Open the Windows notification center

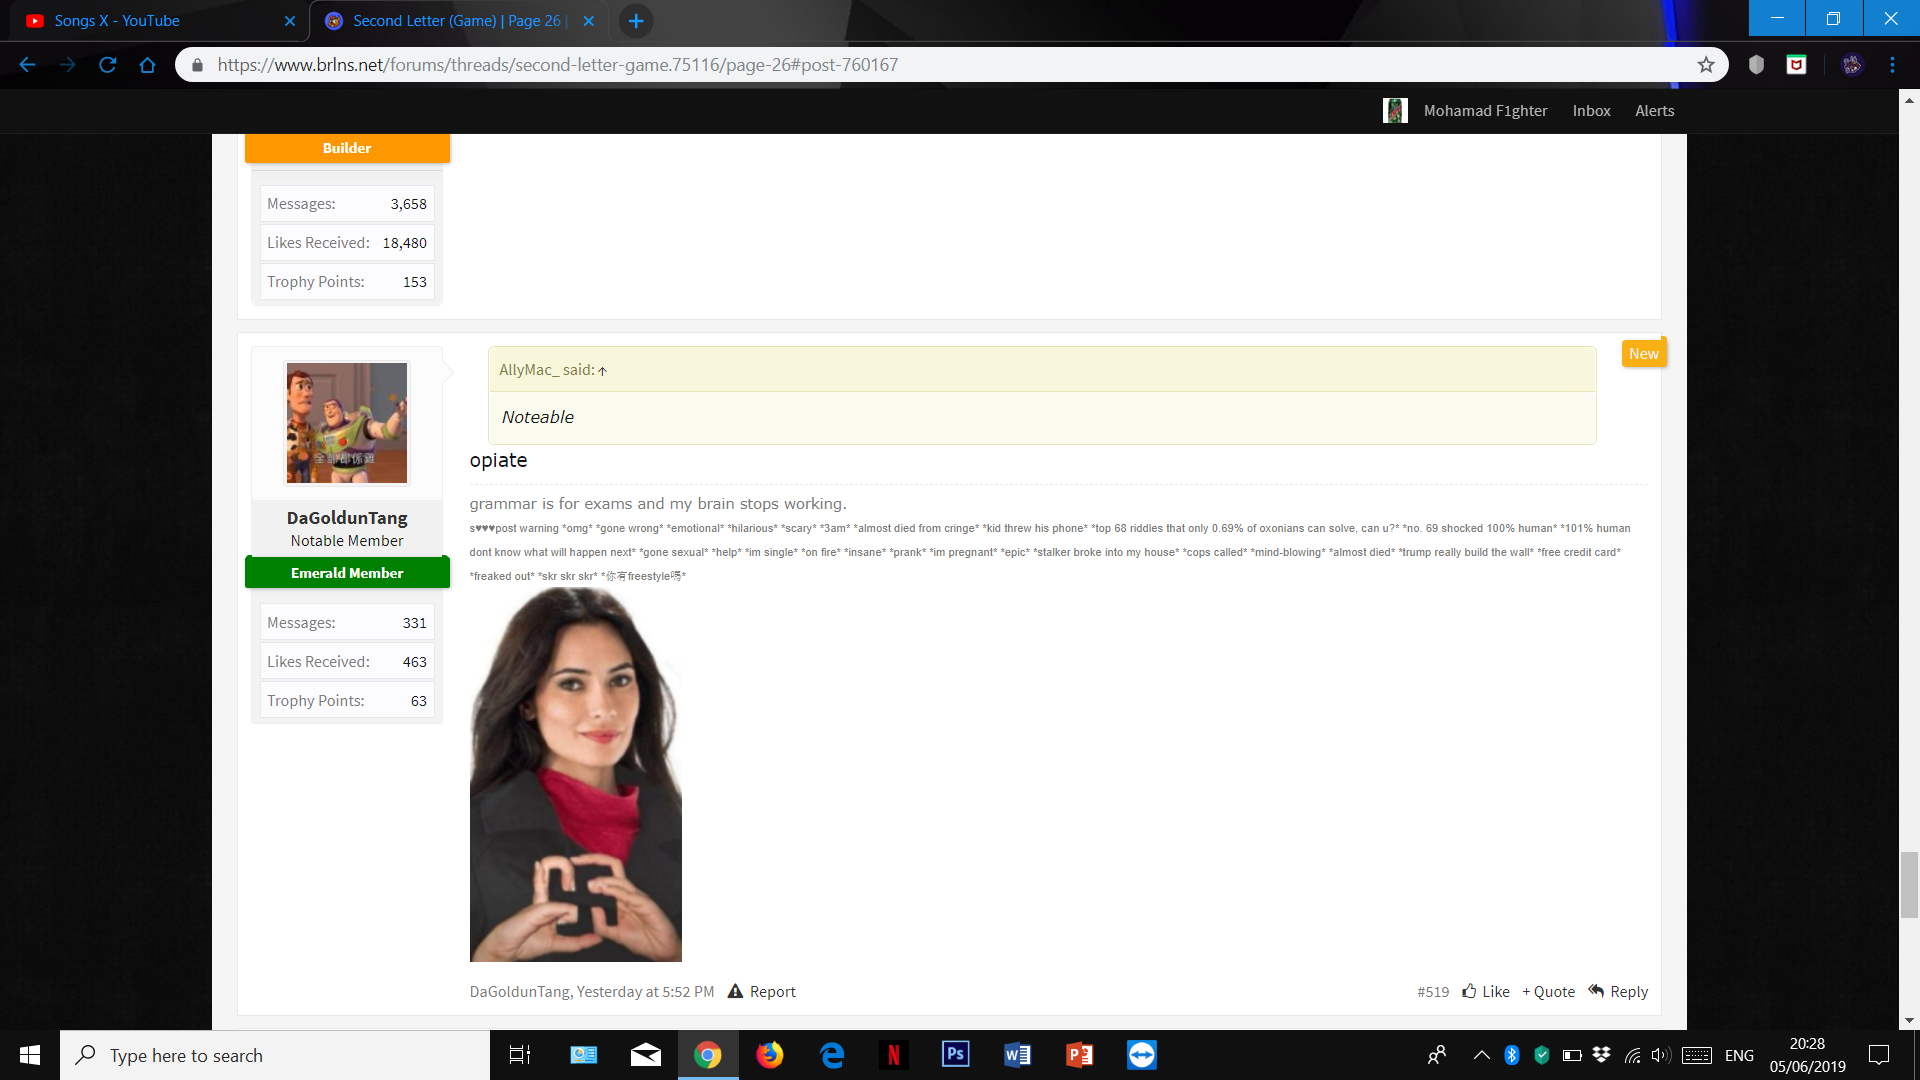click(1879, 1055)
